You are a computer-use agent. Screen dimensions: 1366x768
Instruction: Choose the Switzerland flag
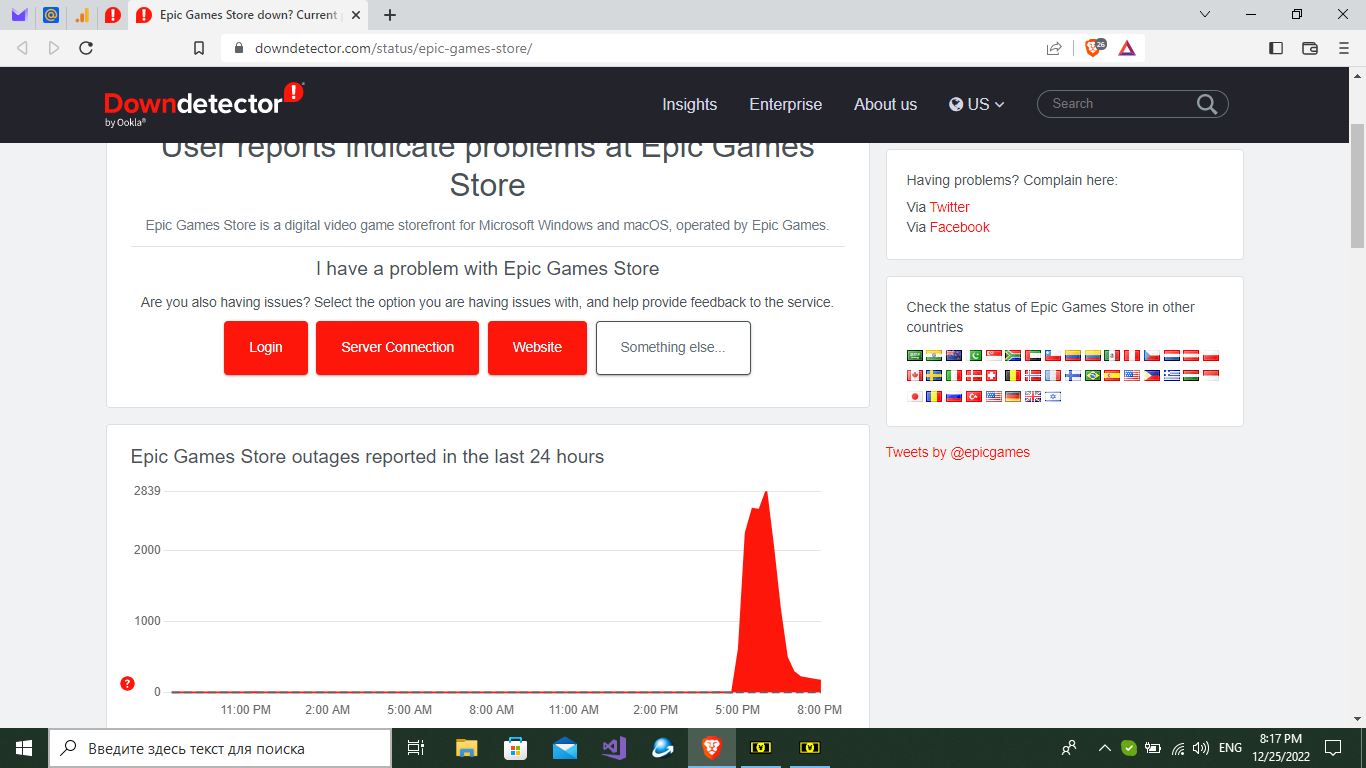(x=992, y=375)
